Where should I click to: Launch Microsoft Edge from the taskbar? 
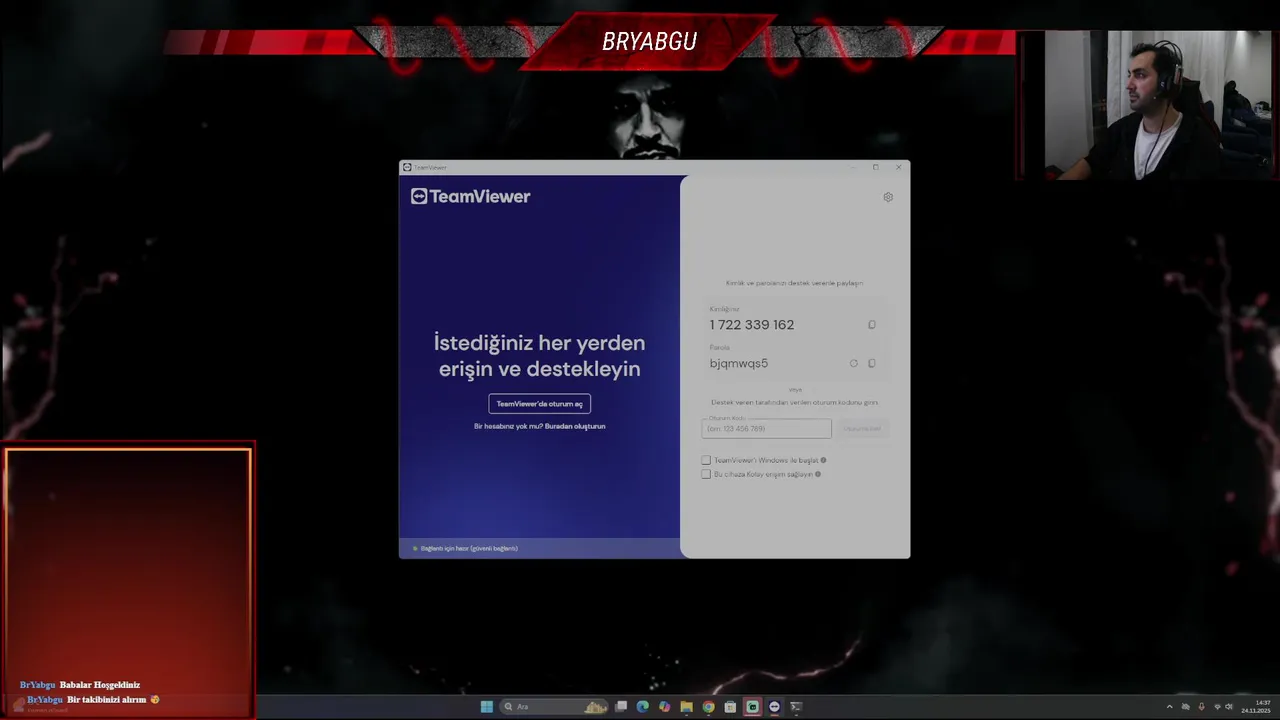[x=642, y=707]
